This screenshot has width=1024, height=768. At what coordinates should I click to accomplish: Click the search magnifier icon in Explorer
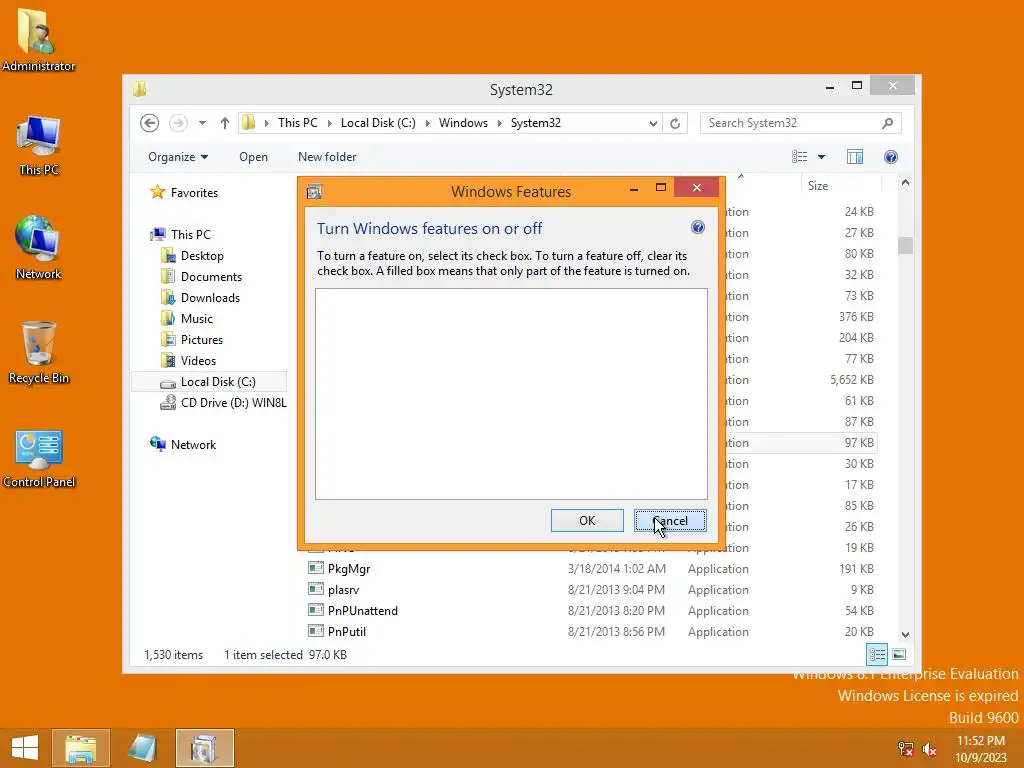coord(887,123)
